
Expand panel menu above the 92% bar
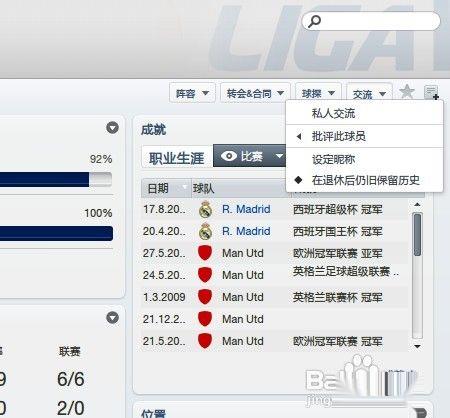click(112, 128)
